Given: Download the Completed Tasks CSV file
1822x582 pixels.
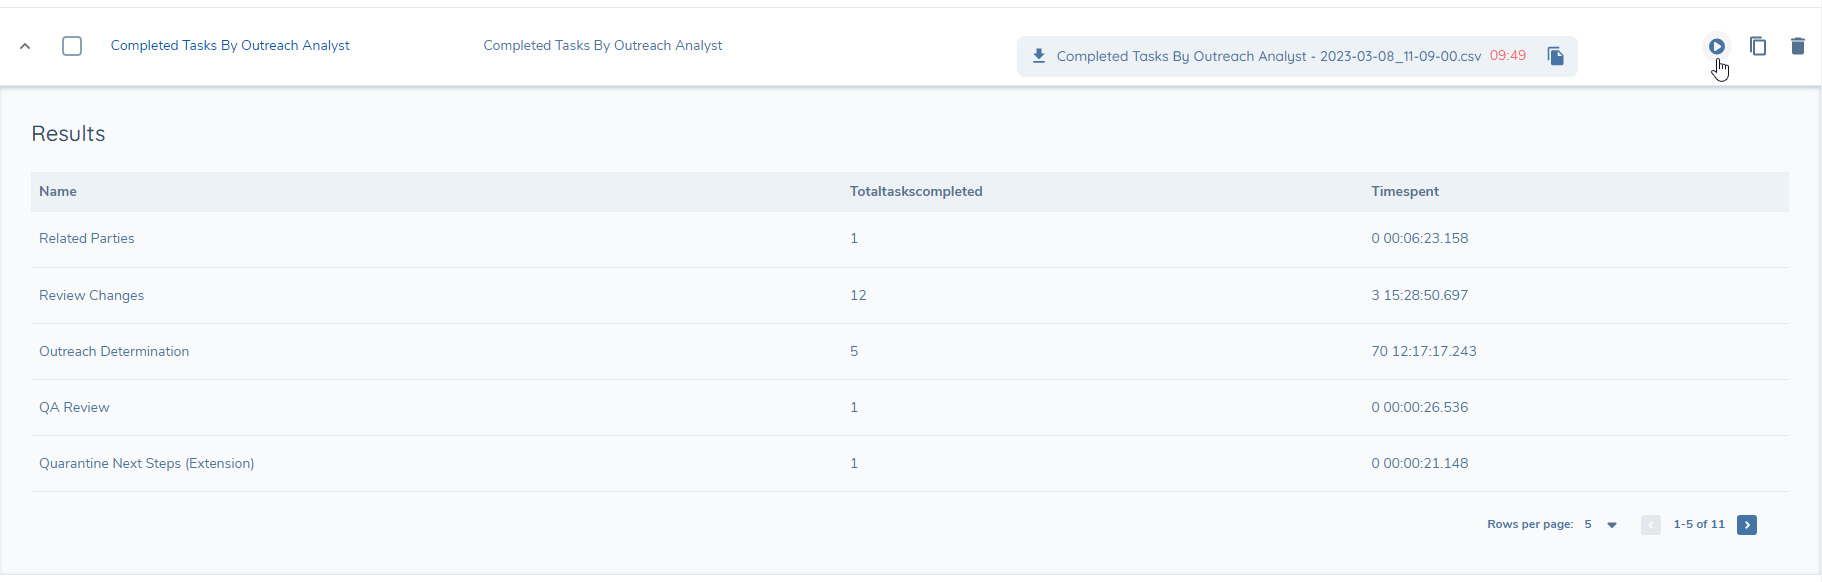Looking at the screenshot, I should [1268, 56].
